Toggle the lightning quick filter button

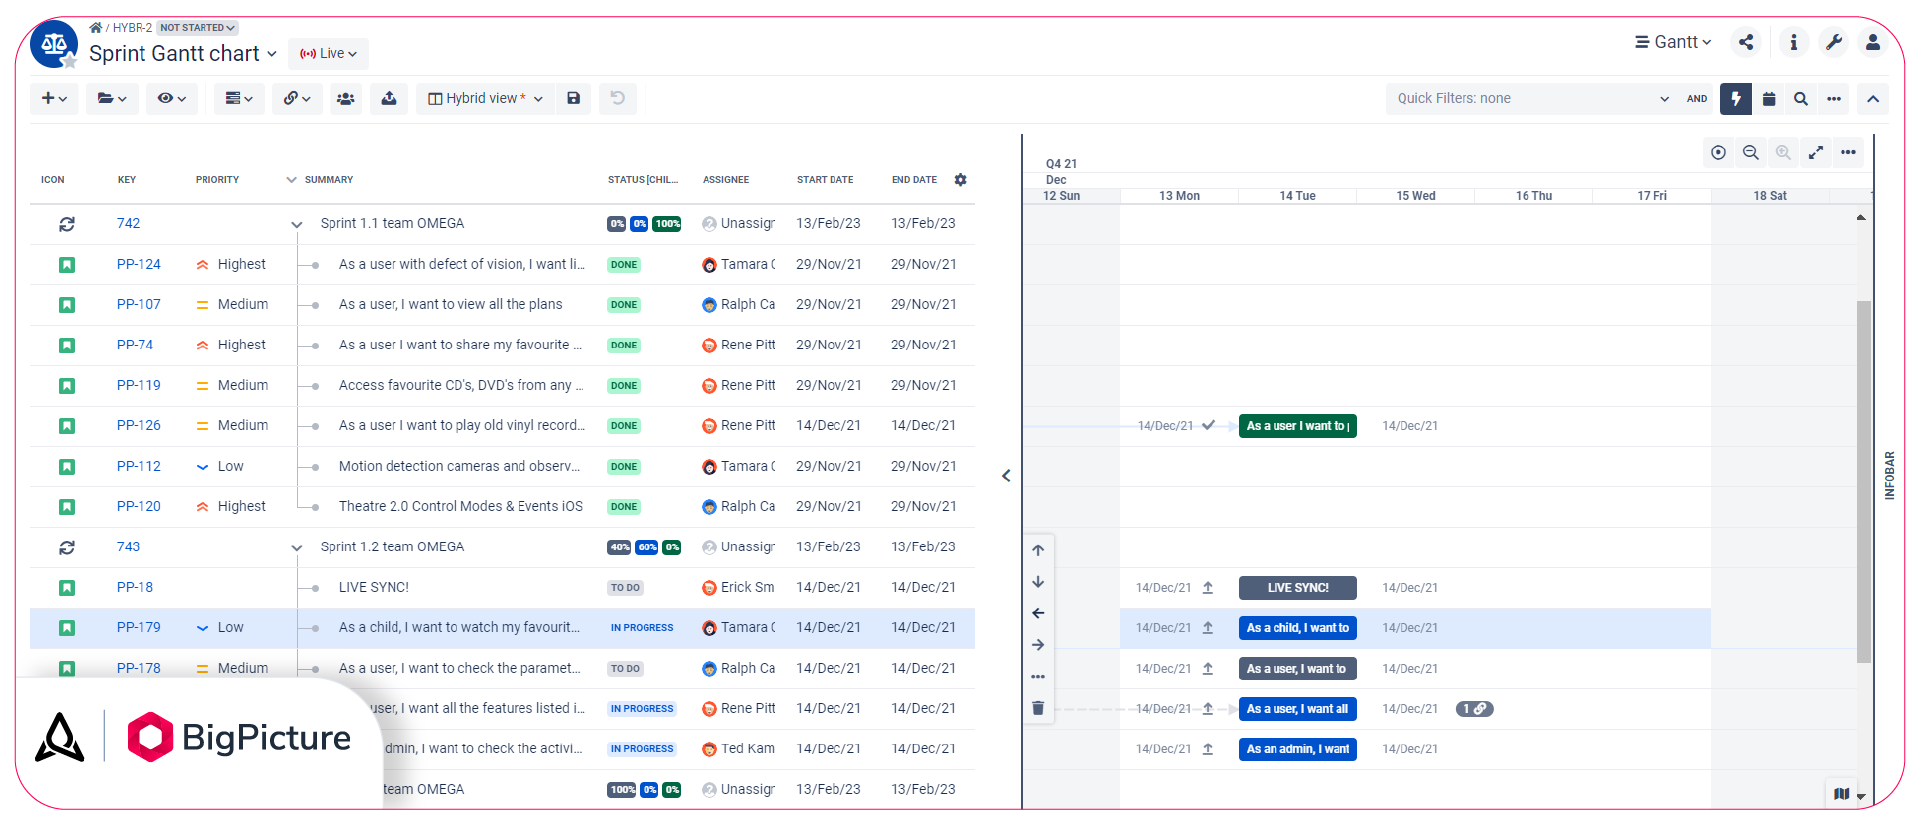coord(1736,98)
